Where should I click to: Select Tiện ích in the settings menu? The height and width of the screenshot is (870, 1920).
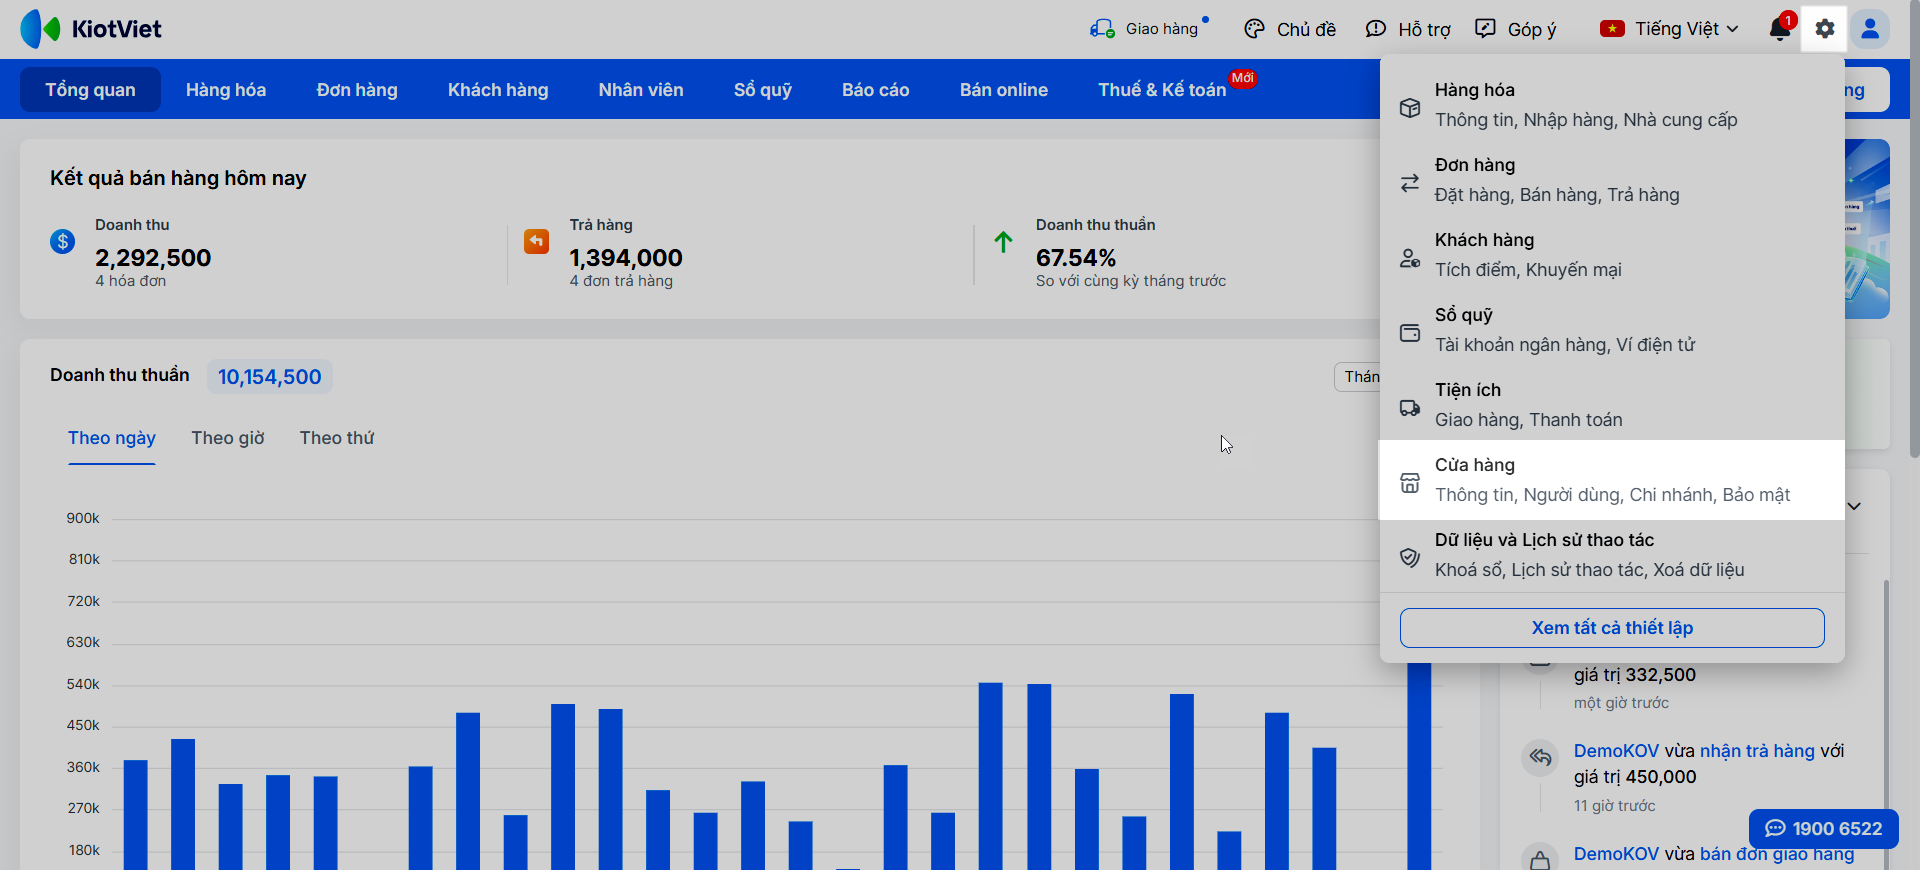tap(1612, 405)
